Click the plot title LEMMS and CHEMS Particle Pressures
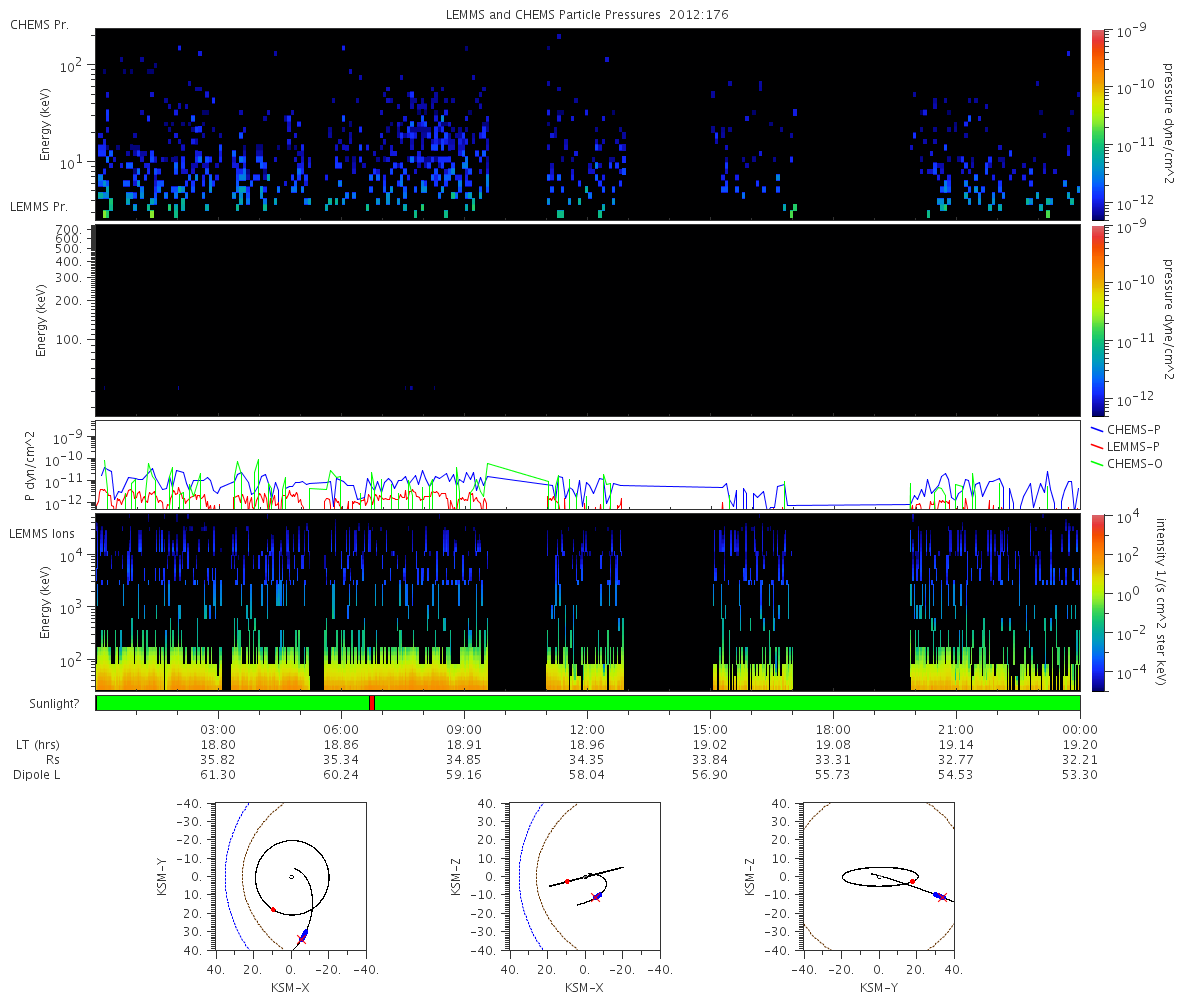The image size is (1200, 1000). pyautogui.click(x=586, y=14)
